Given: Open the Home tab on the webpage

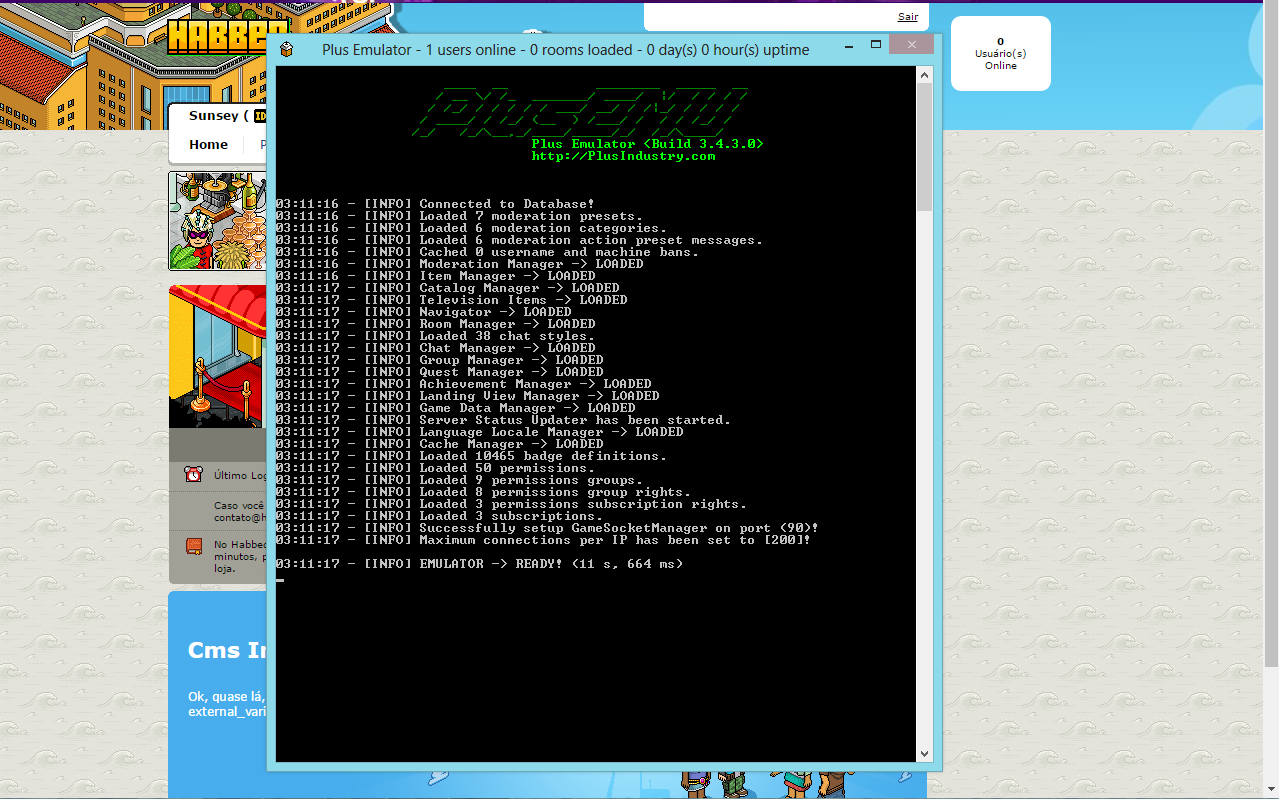Looking at the screenshot, I should click(208, 145).
